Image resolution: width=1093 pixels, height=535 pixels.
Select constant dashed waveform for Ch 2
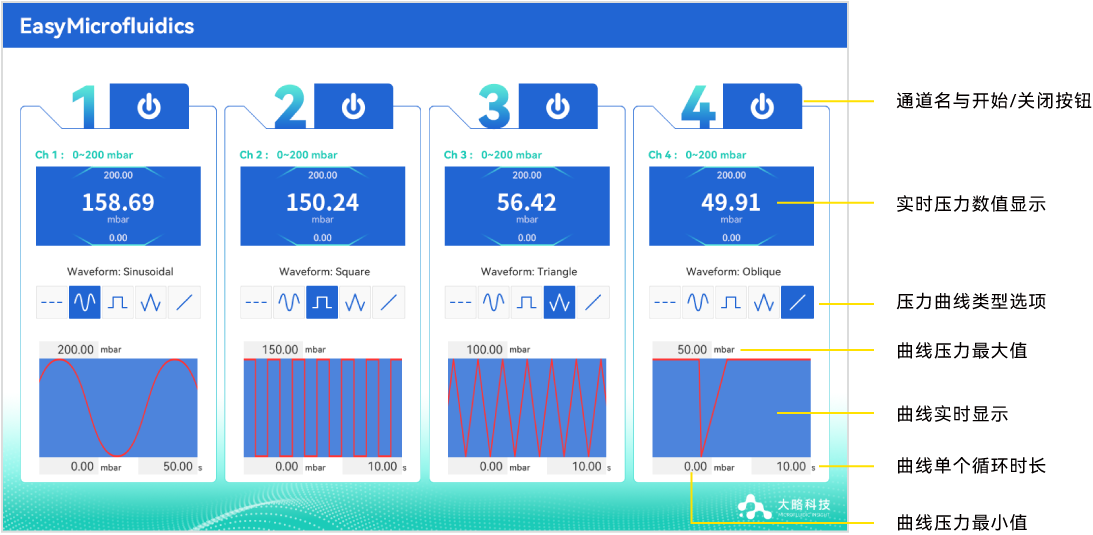pos(256,302)
